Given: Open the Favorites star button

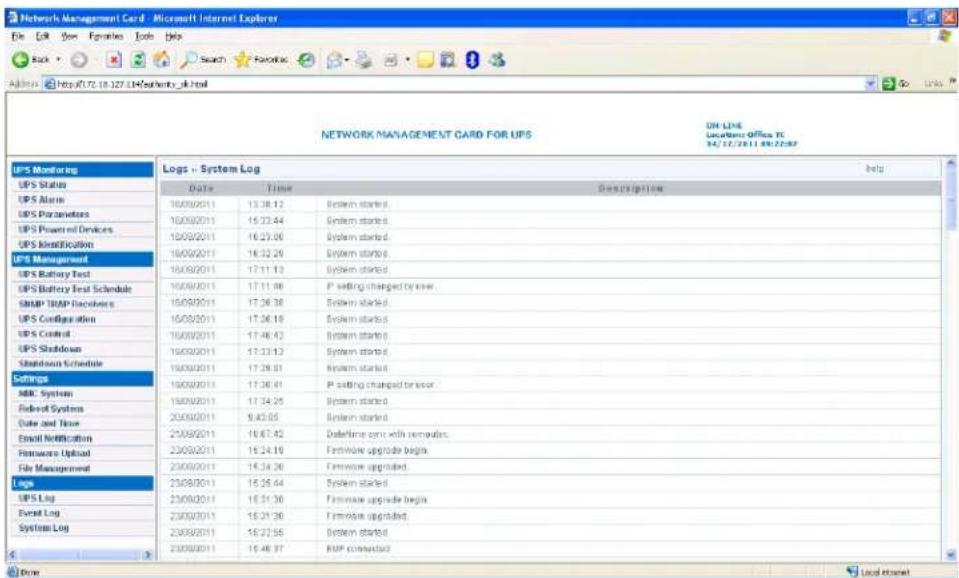Looking at the screenshot, I should [x=261, y=59].
